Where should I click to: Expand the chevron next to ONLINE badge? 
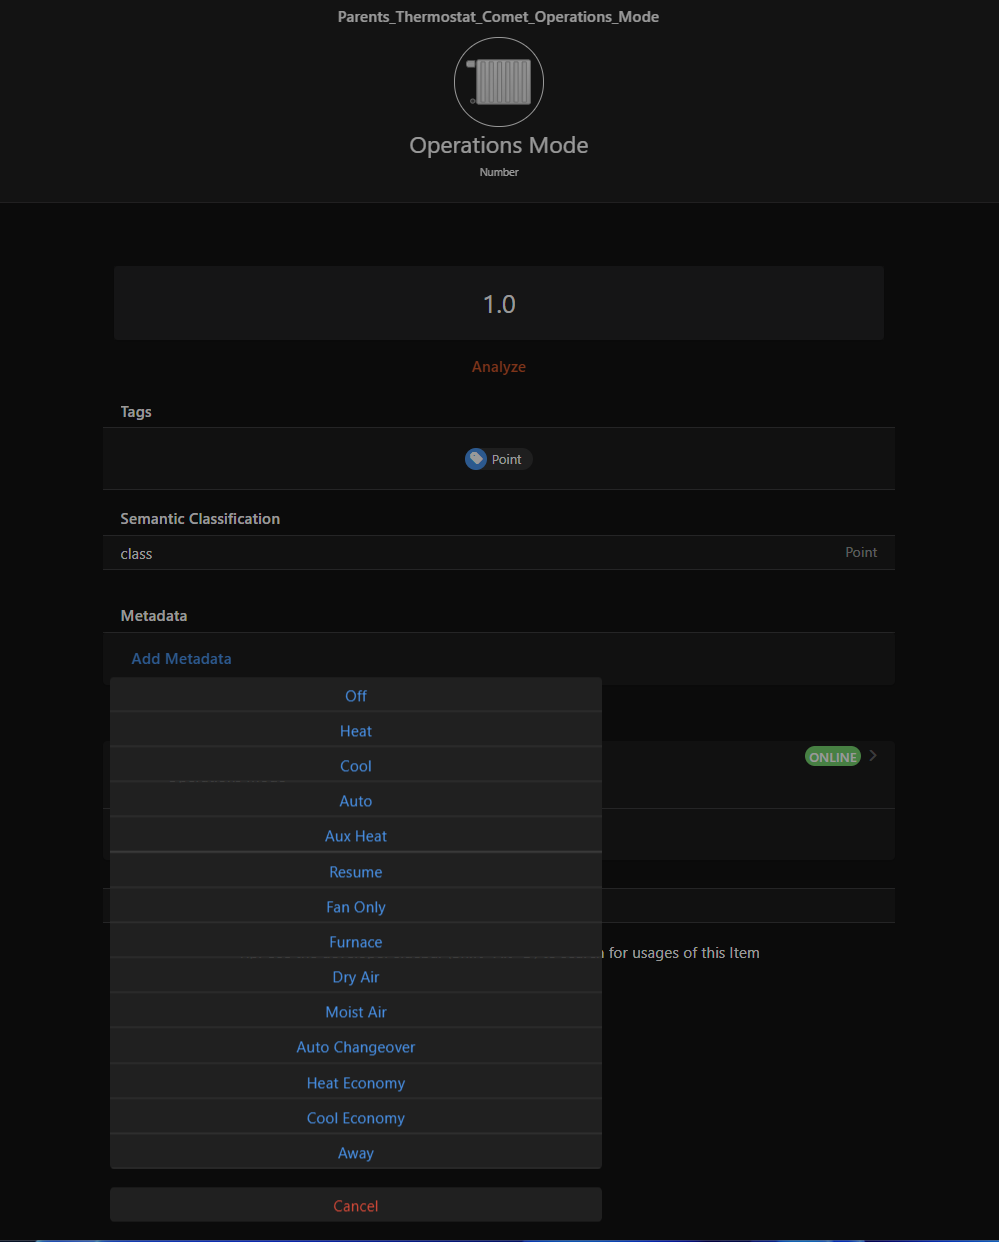point(873,756)
